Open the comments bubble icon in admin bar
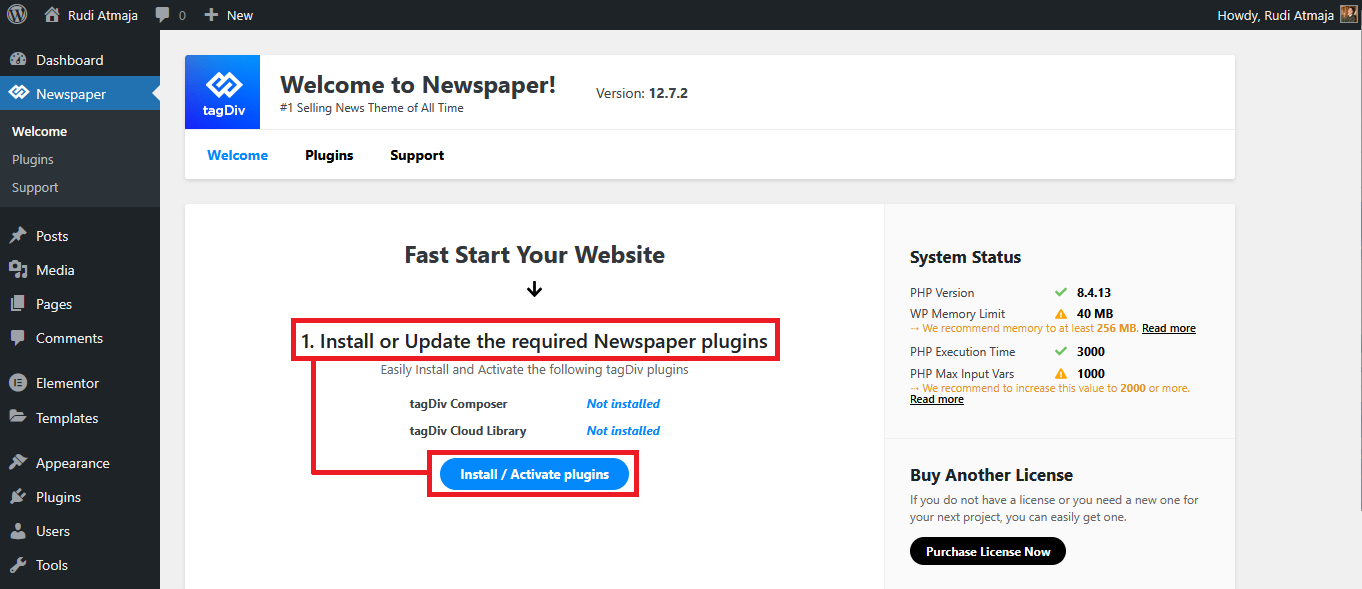Screen dimensions: 1362x589 tap(162, 15)
